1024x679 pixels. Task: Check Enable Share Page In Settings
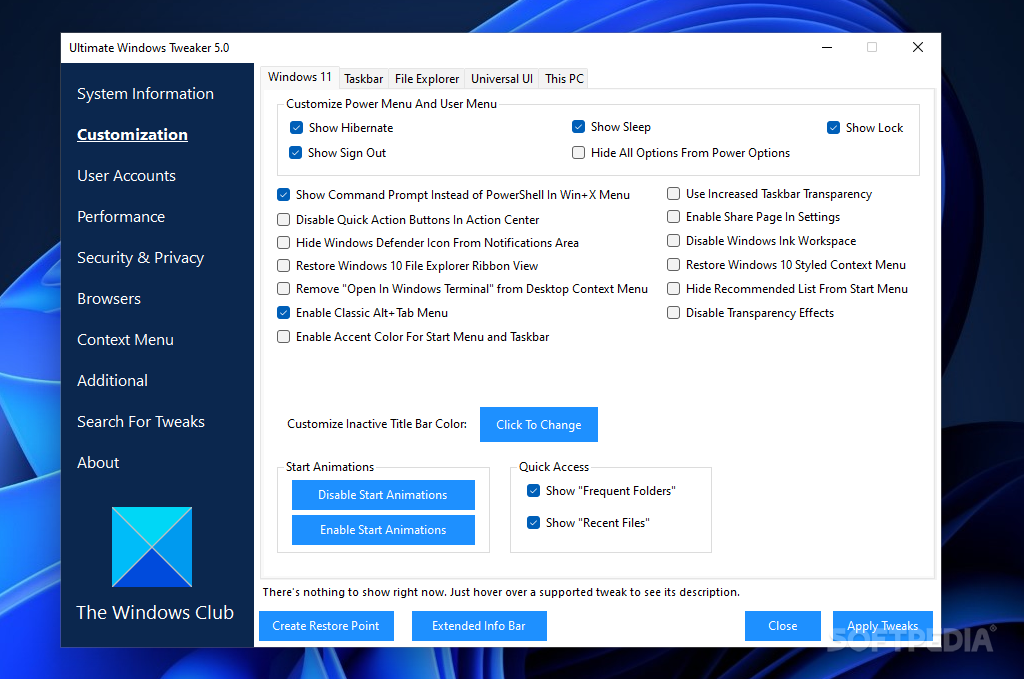[x=673, y=217]
